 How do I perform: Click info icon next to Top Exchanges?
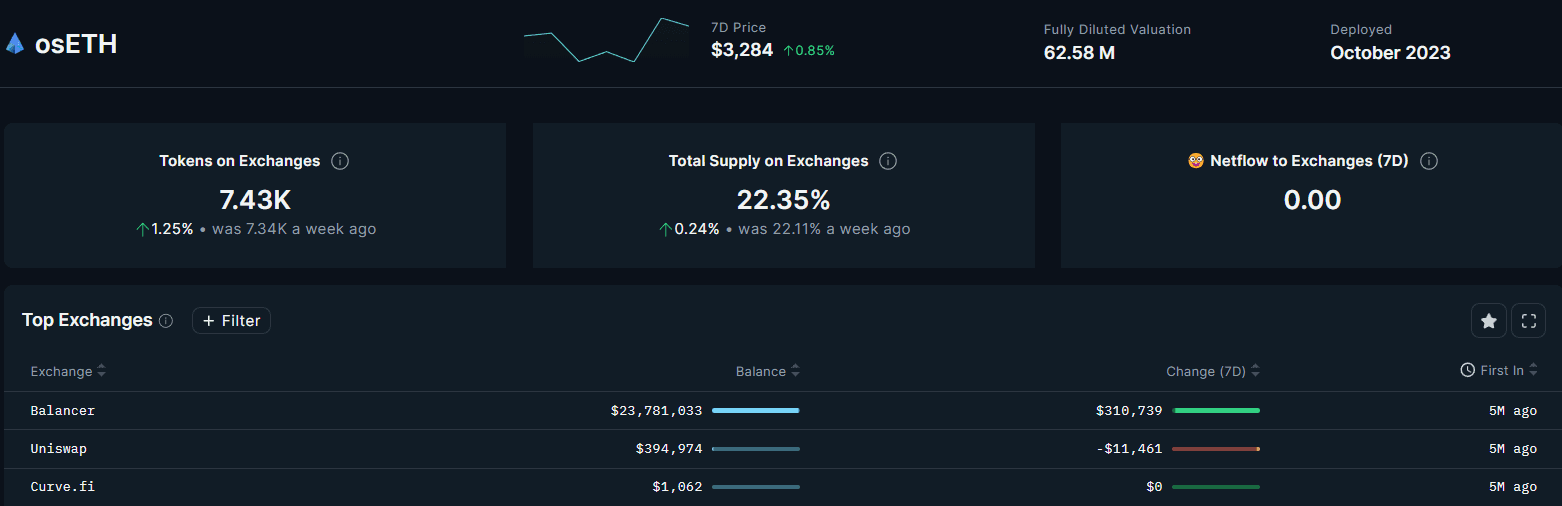pos(166,321)
